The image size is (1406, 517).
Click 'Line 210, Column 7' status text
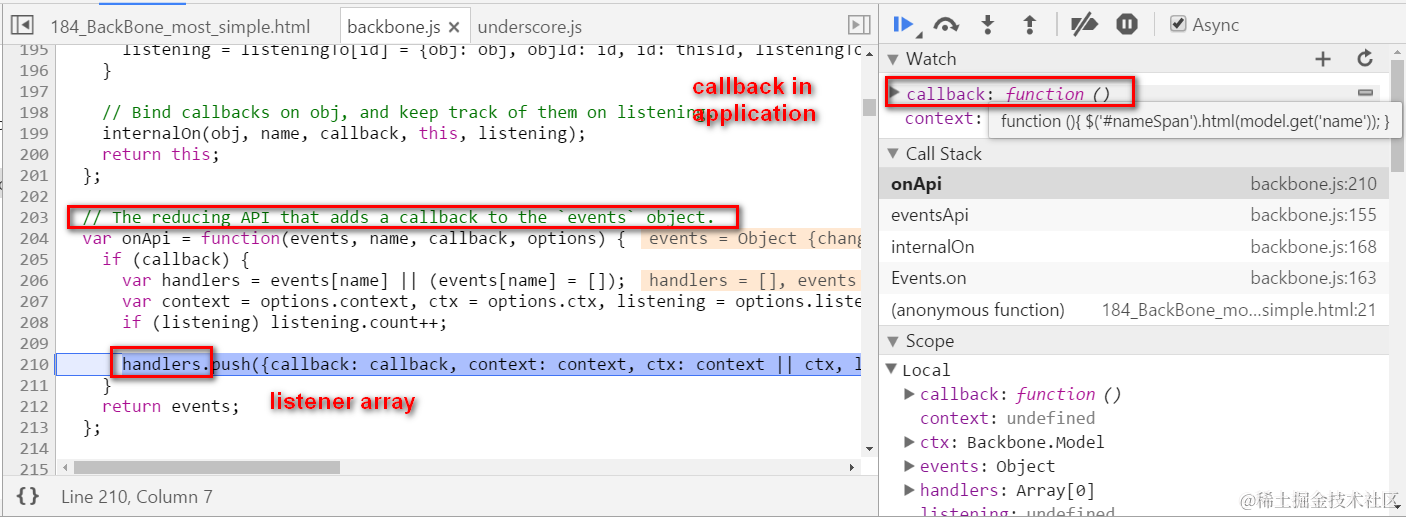pos(136,496)
